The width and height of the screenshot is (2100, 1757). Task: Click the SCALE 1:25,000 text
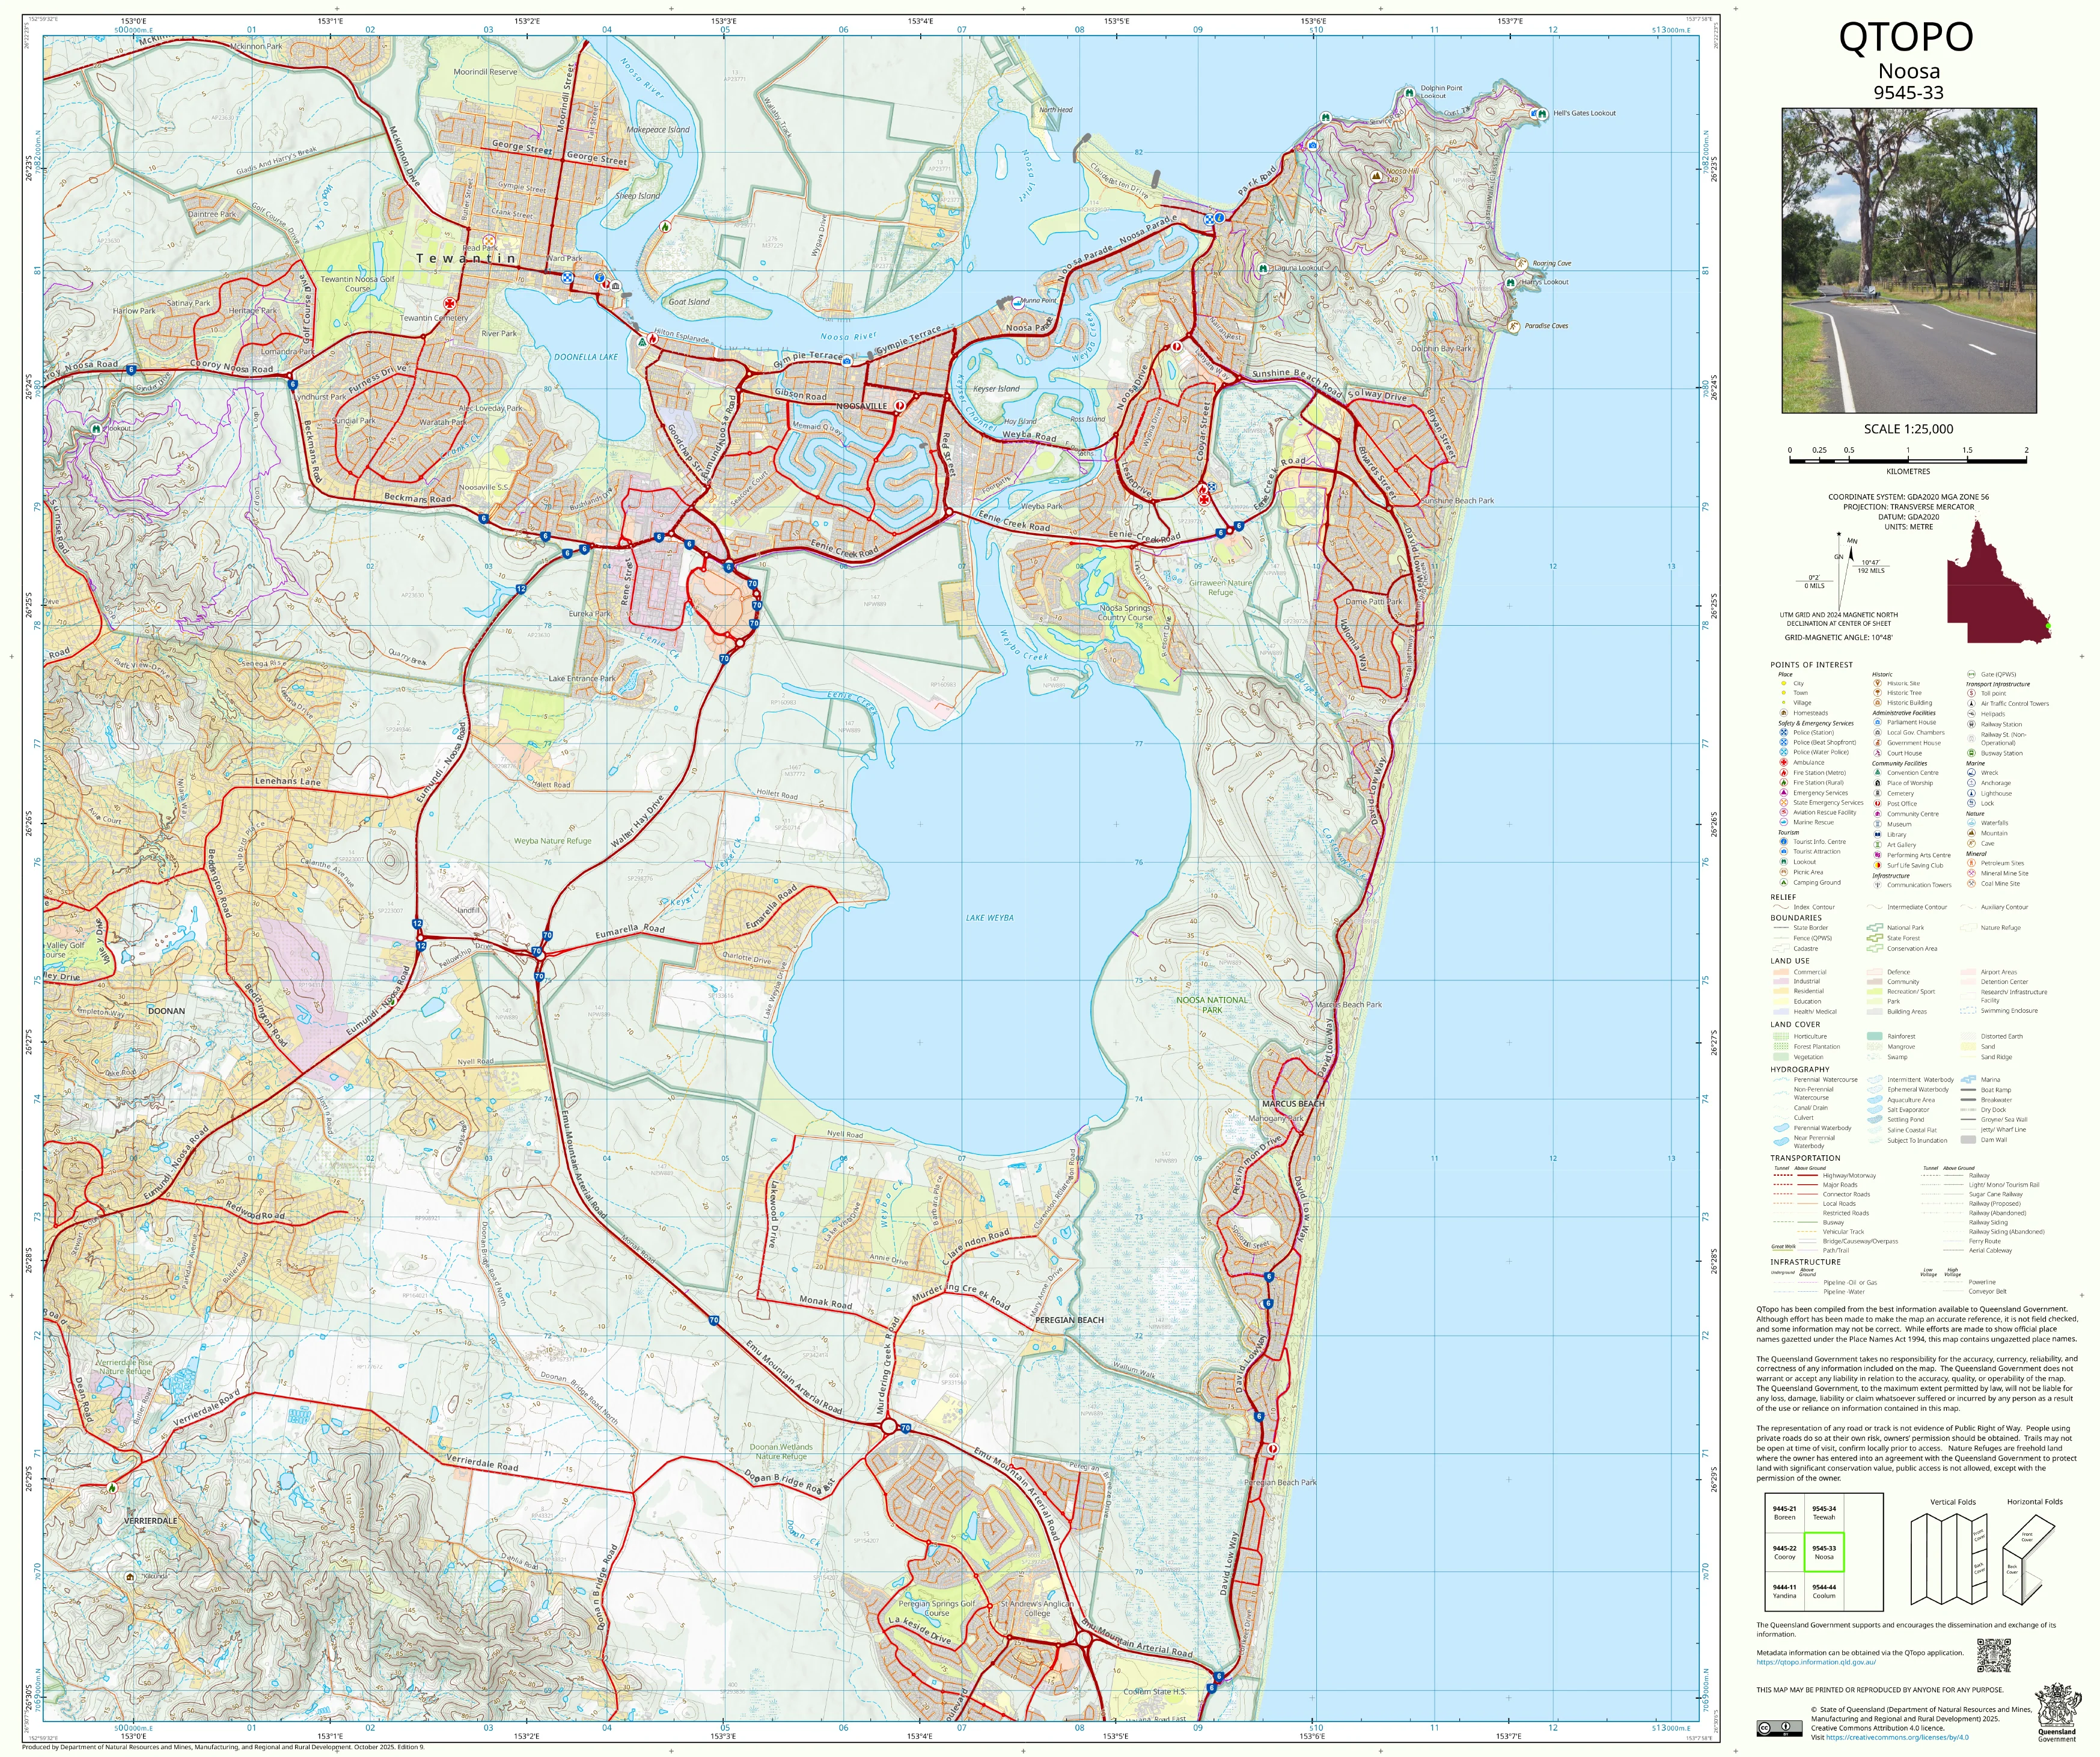pos(1908,429)
